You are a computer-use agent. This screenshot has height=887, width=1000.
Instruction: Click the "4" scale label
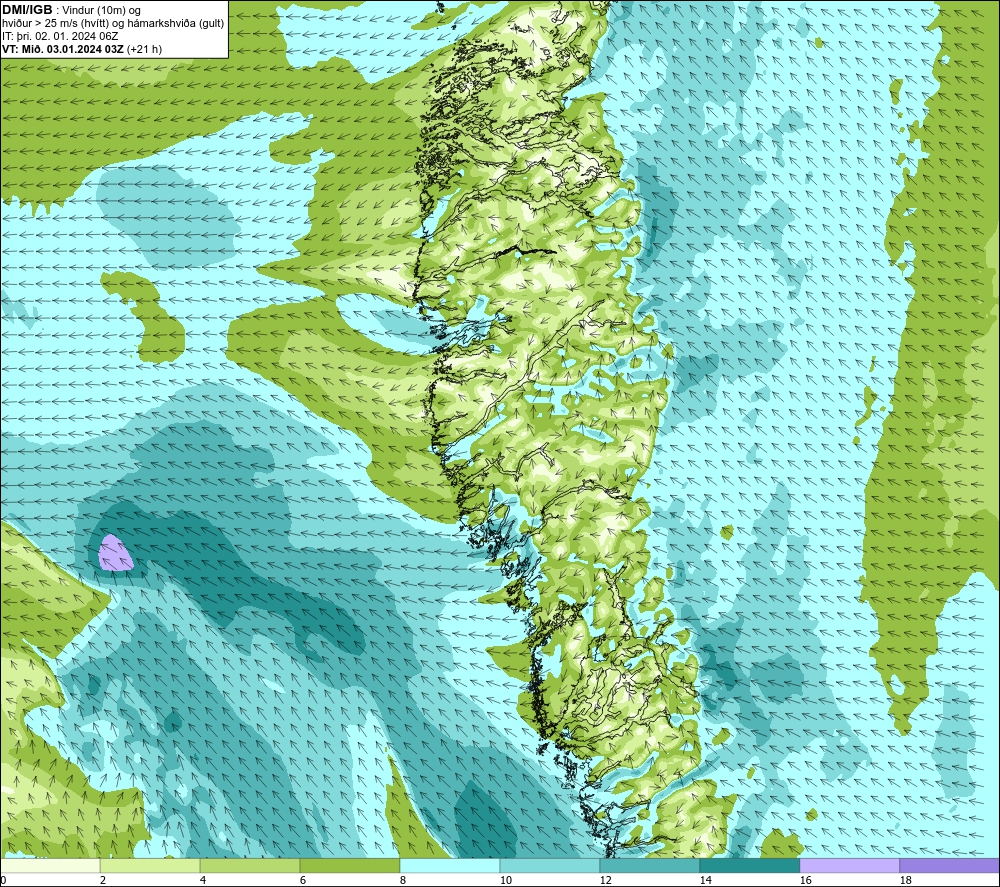pos(203,881)
